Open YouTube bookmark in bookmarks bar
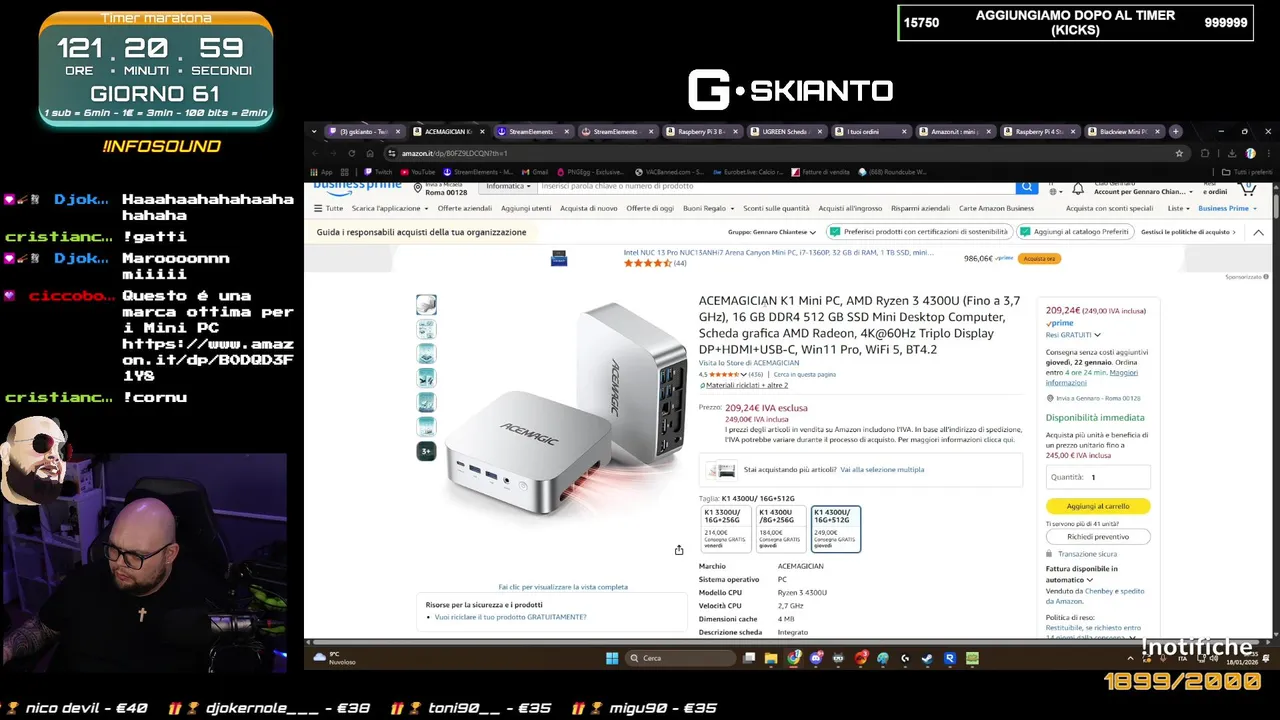This screenshot has height=720, width=1280. point(418,172)
